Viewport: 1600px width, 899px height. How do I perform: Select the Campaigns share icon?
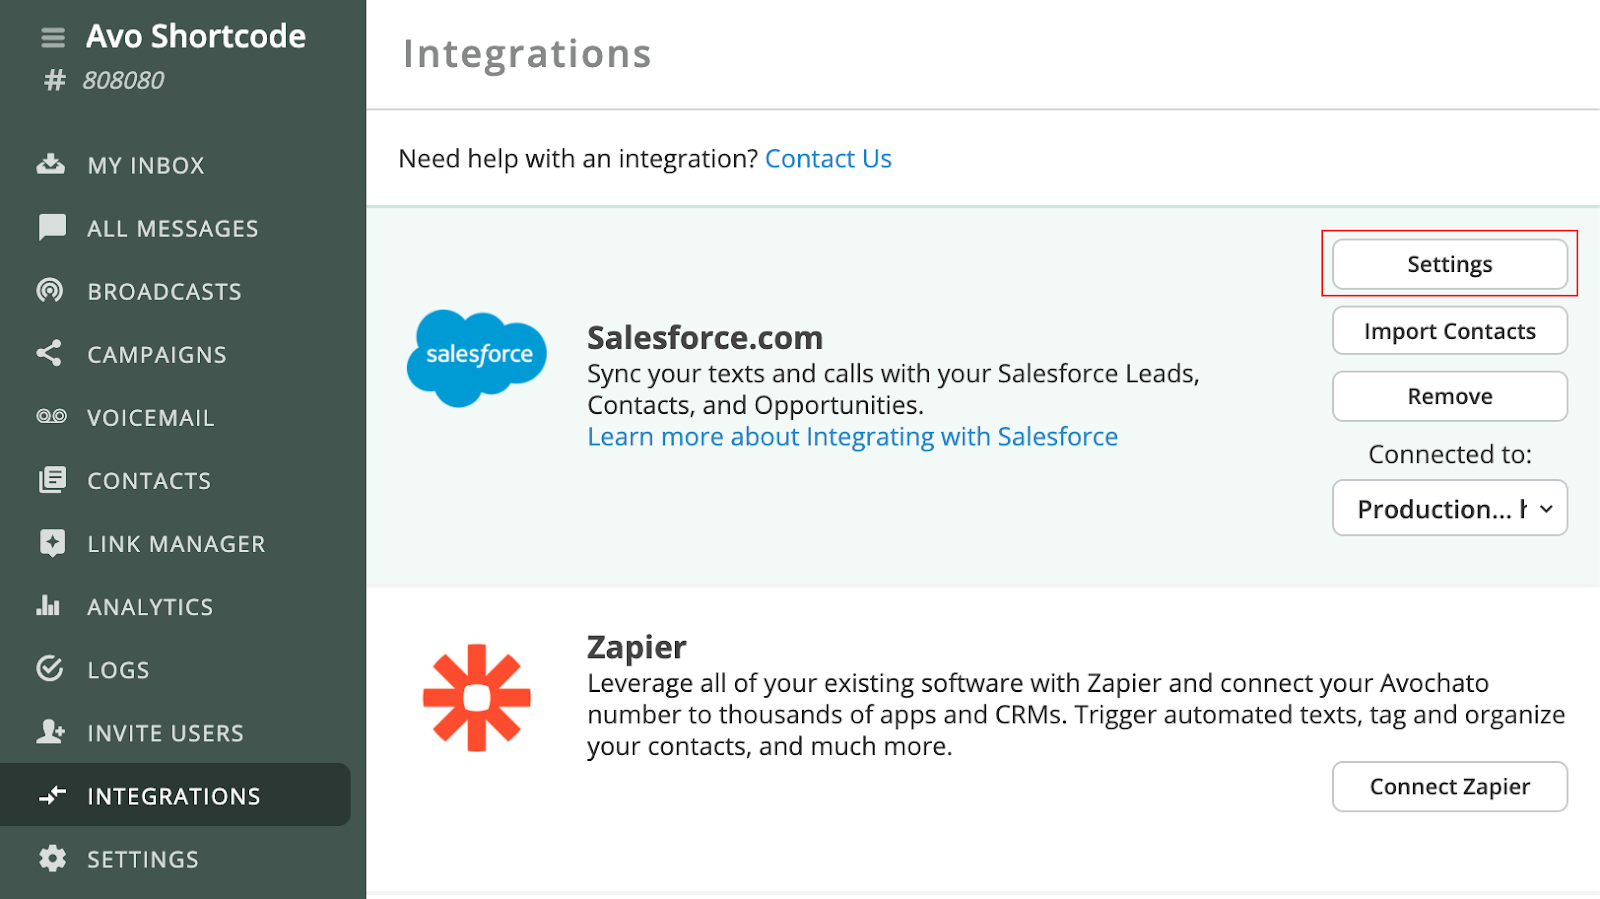[x=51, y=353]
